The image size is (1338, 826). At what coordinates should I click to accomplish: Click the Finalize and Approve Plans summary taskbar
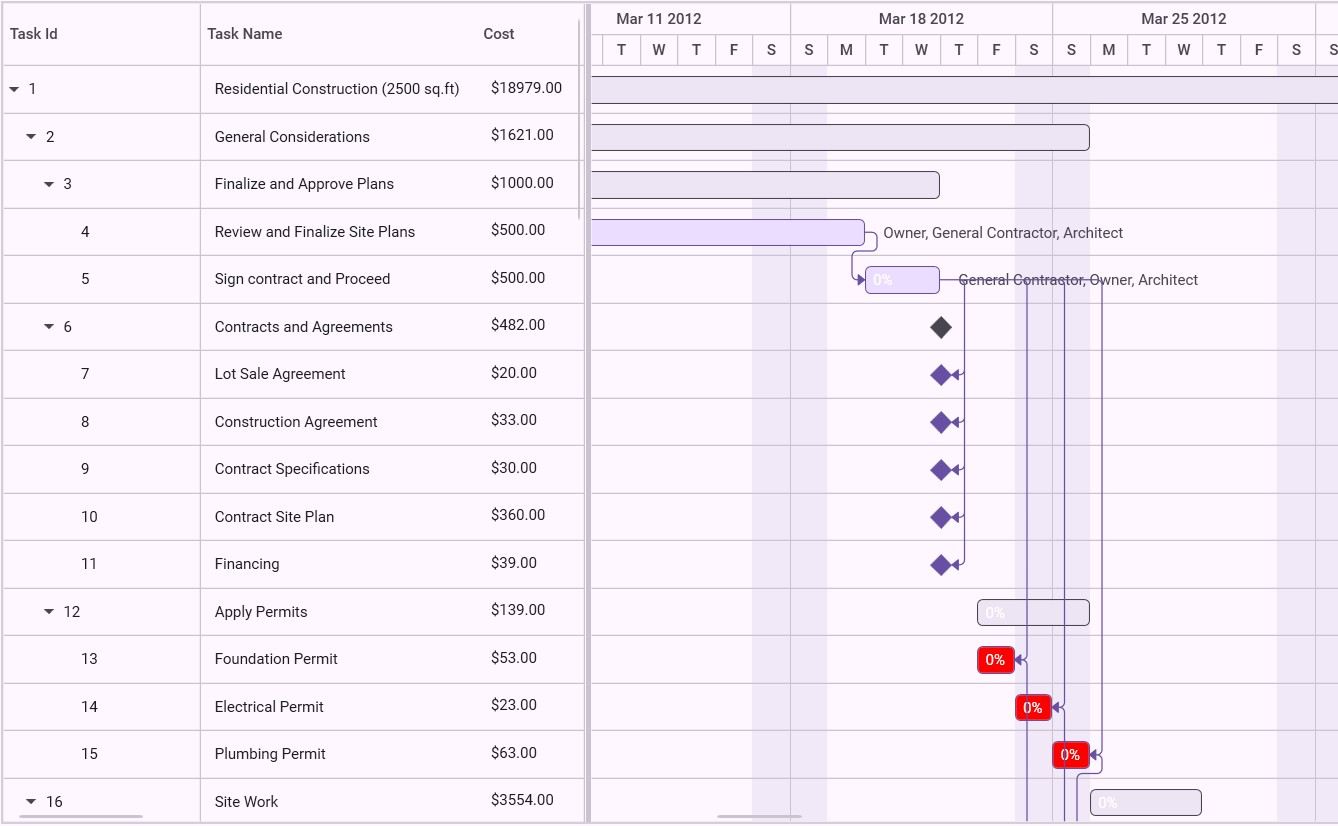[x=765, y=185]
